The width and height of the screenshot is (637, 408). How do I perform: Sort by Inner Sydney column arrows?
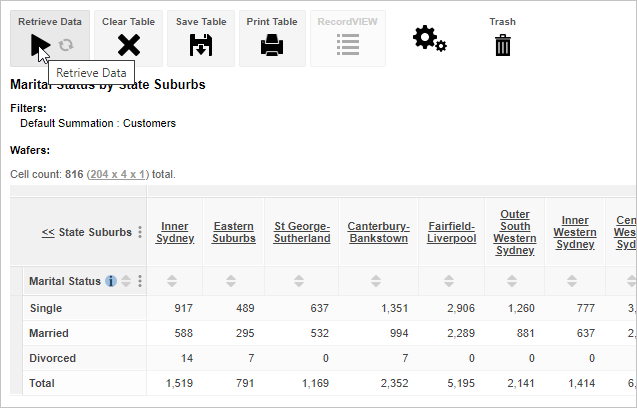click(x=174, y=281)
